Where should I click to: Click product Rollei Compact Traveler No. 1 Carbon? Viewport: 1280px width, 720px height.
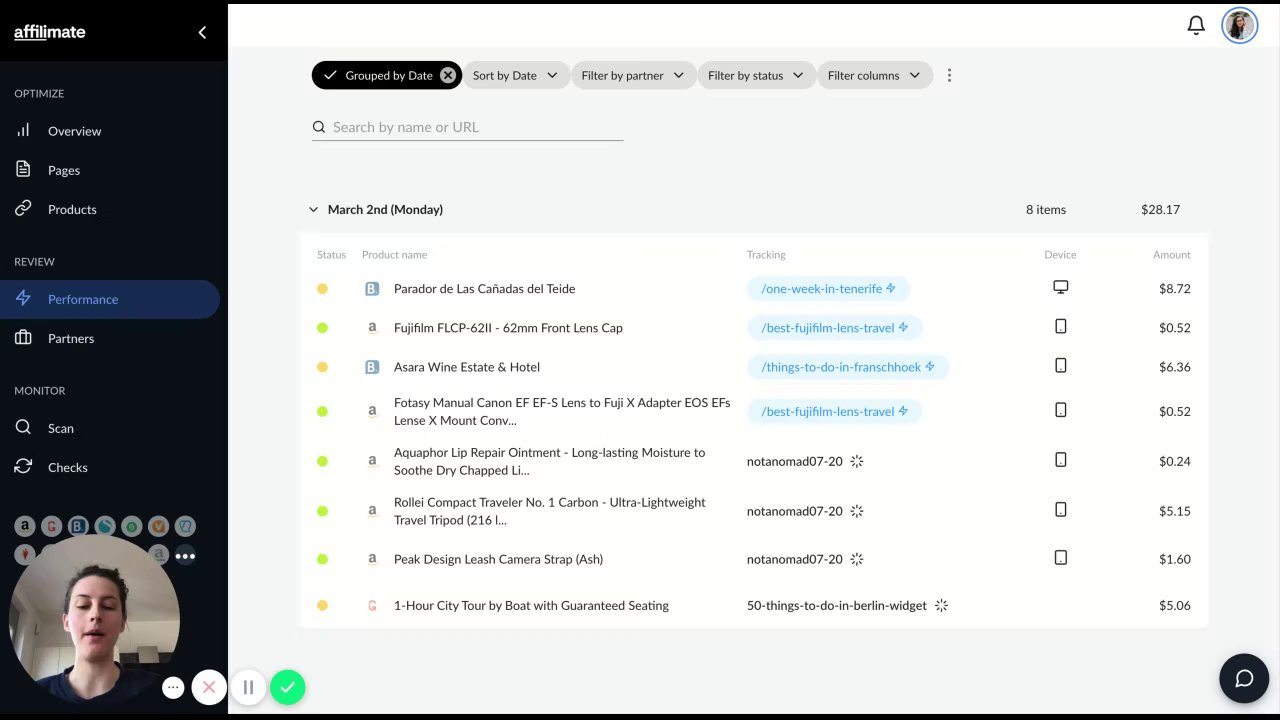point(550,511)
